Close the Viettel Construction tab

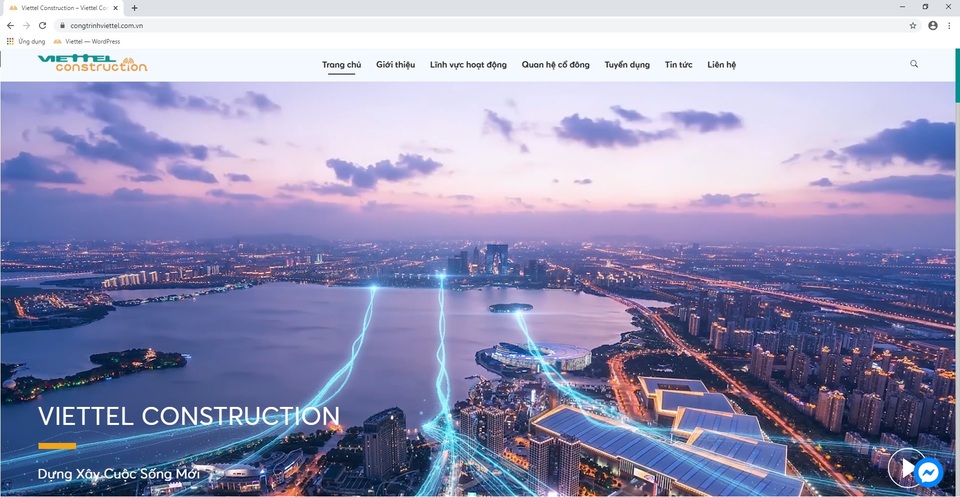point(116,8)
